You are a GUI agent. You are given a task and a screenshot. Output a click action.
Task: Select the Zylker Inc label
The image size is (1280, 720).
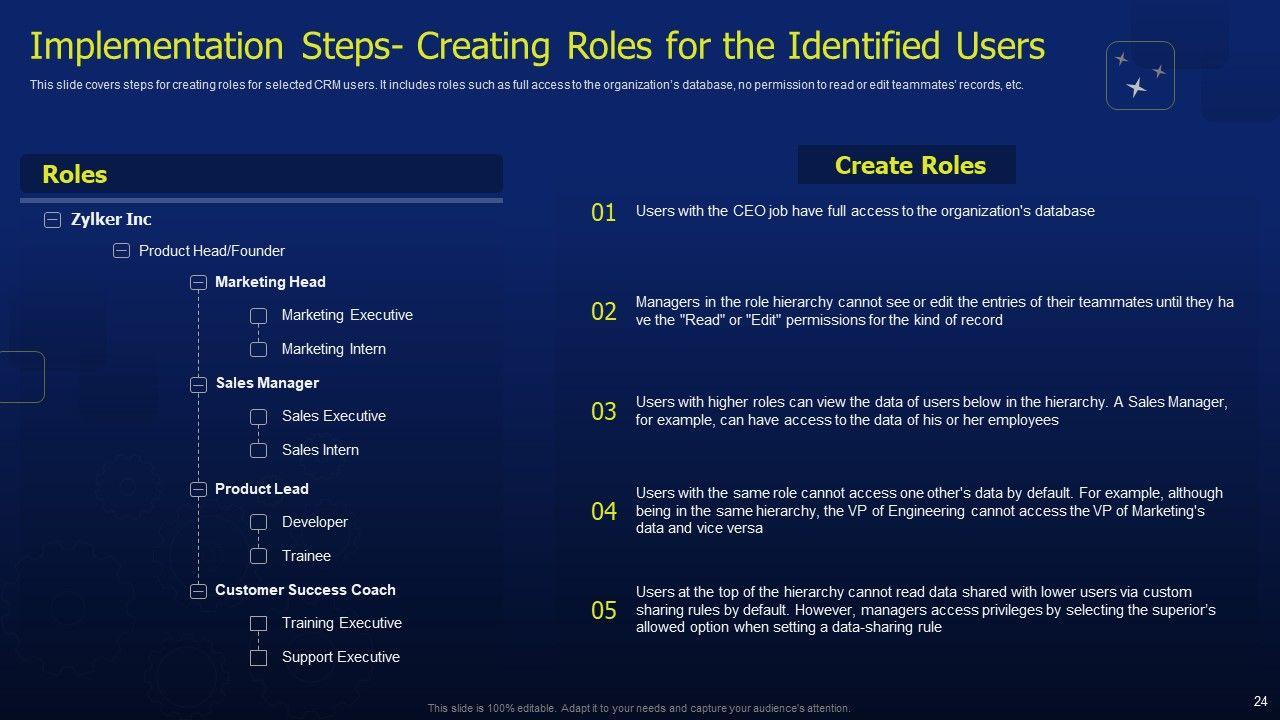point(111,219)
